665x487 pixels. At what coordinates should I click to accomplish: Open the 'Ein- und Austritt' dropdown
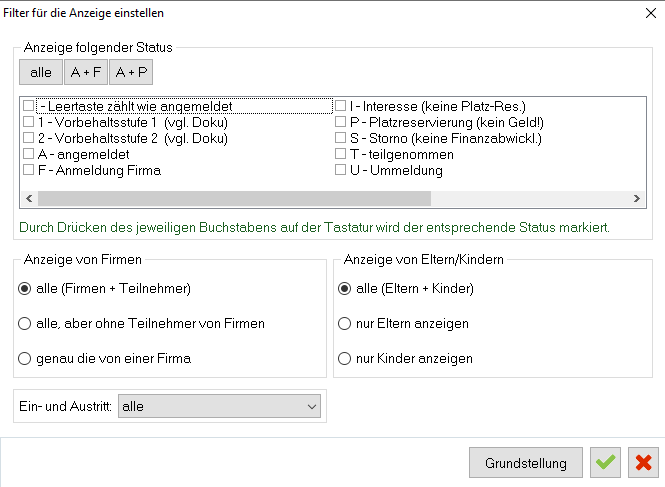219,406
